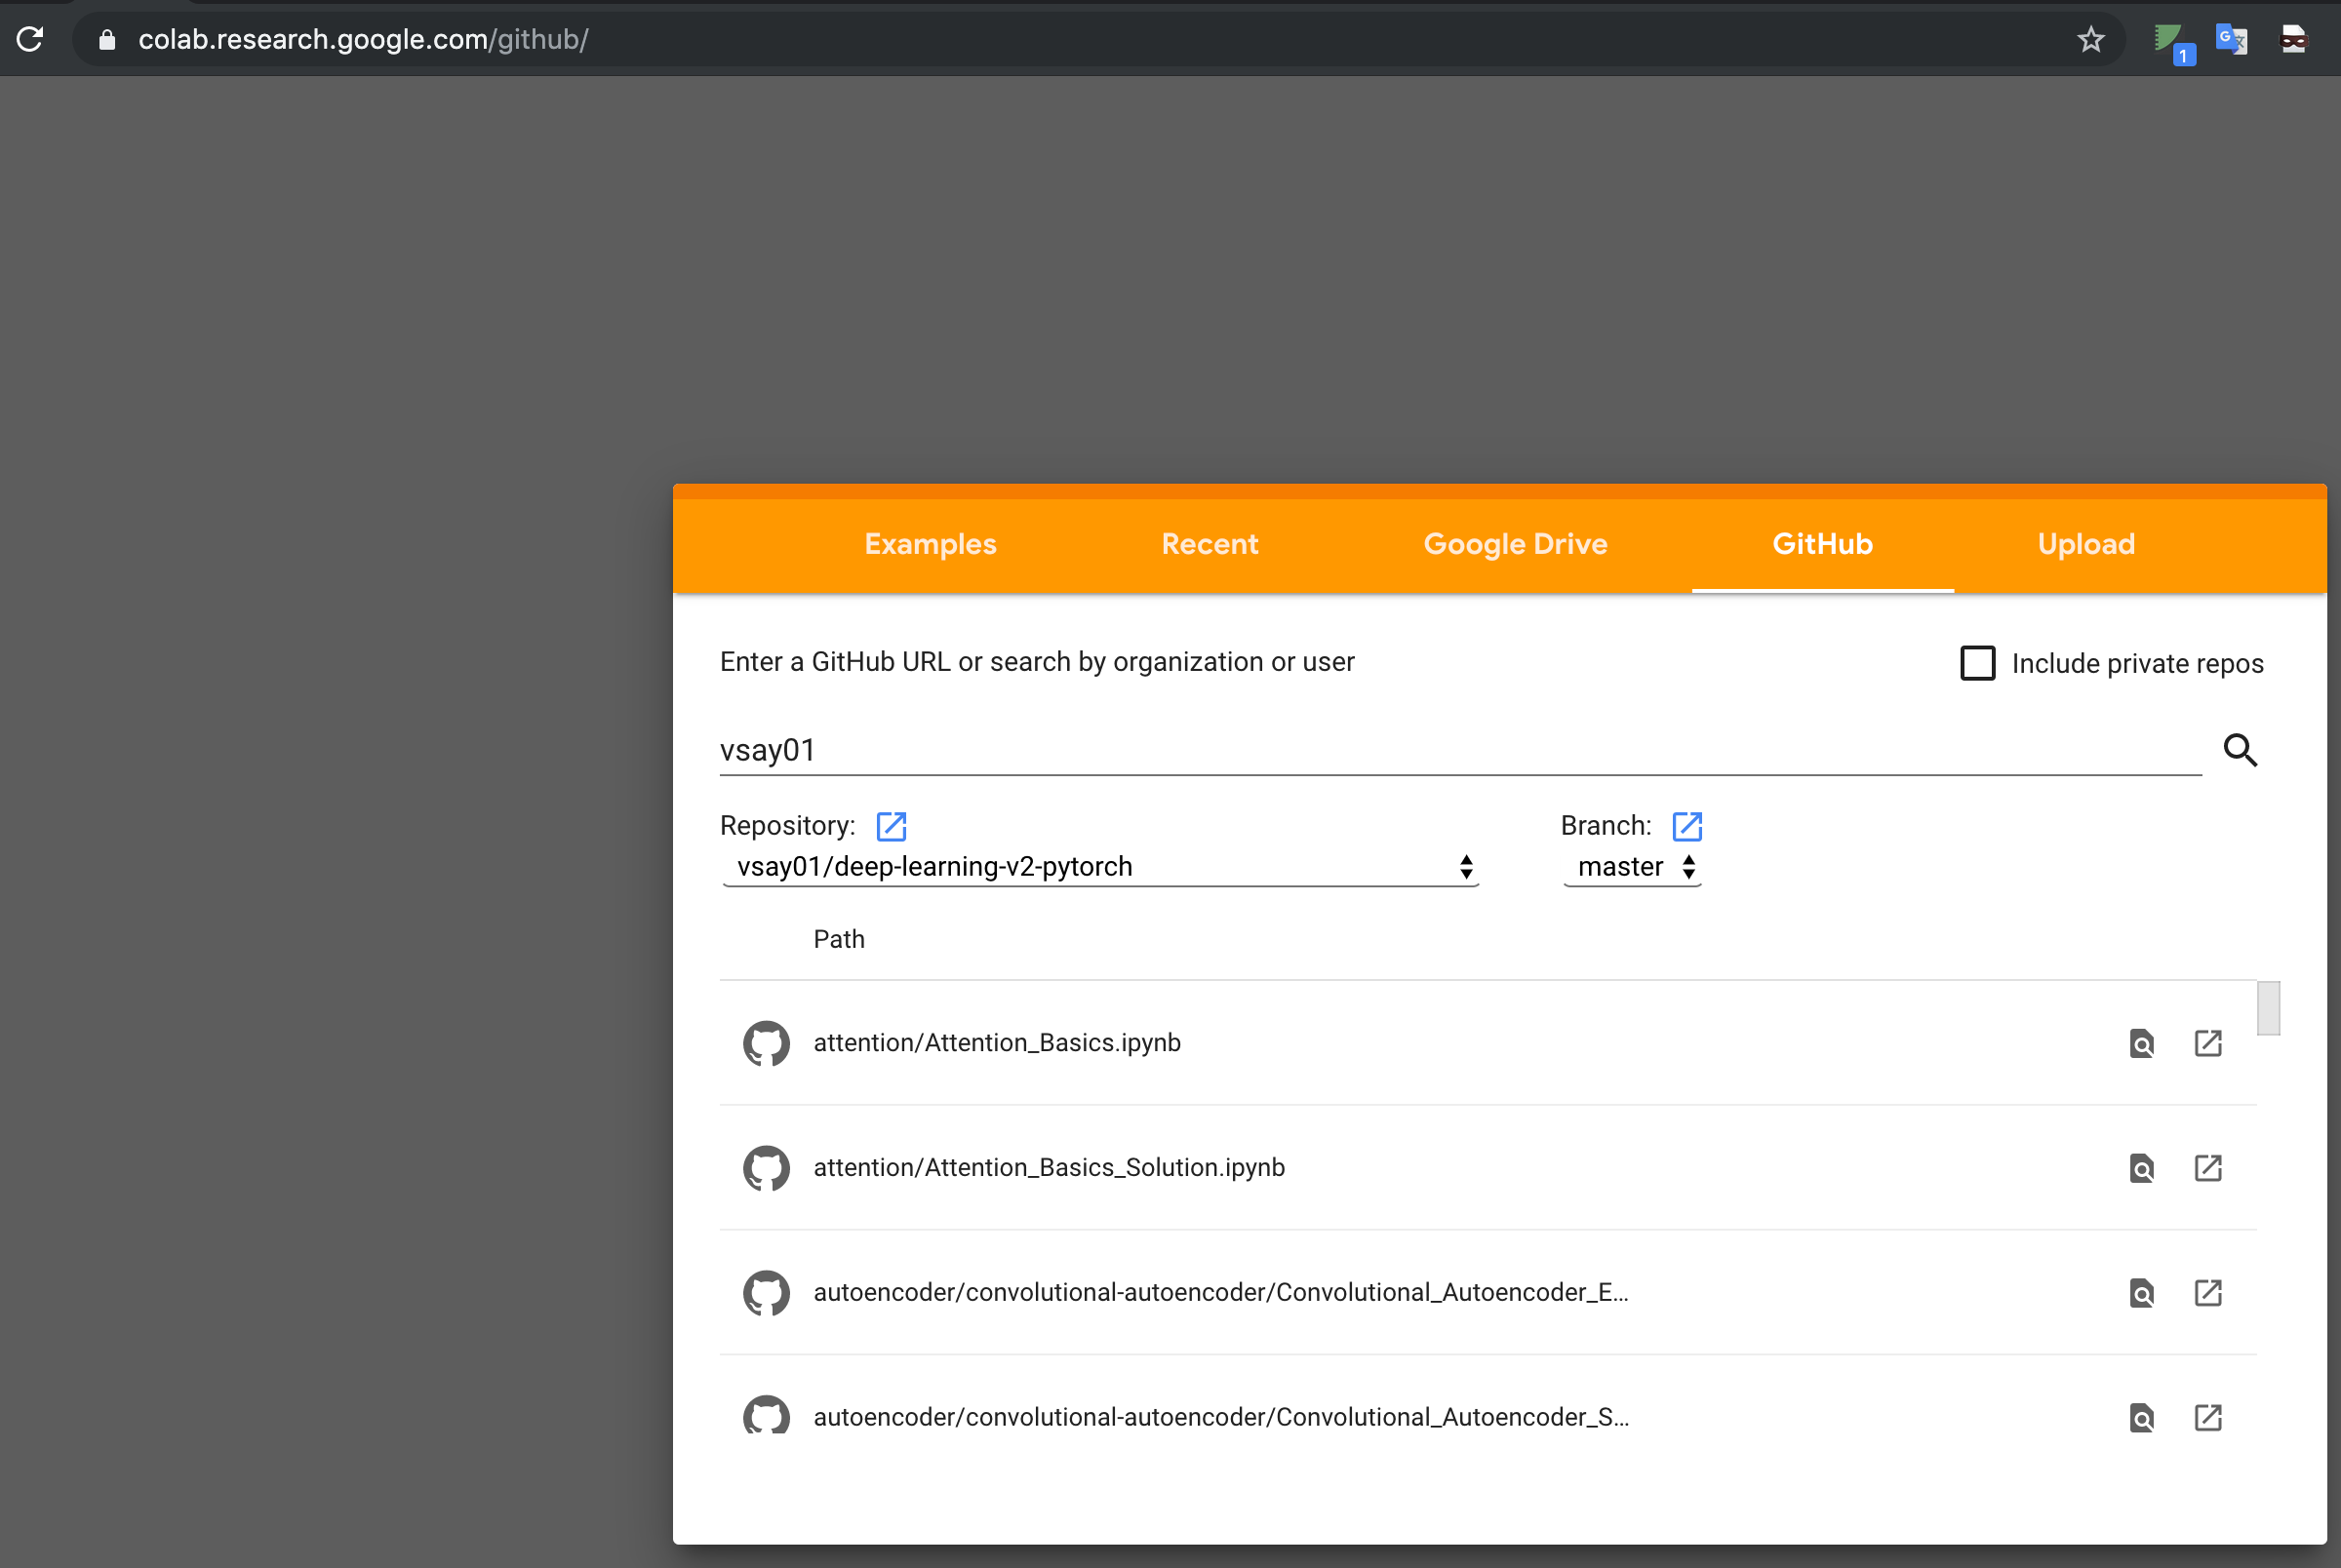This screenshot has width=2341, height=1568.
Task: Enable Include private repos checkbox
Action: point(1977,663)
